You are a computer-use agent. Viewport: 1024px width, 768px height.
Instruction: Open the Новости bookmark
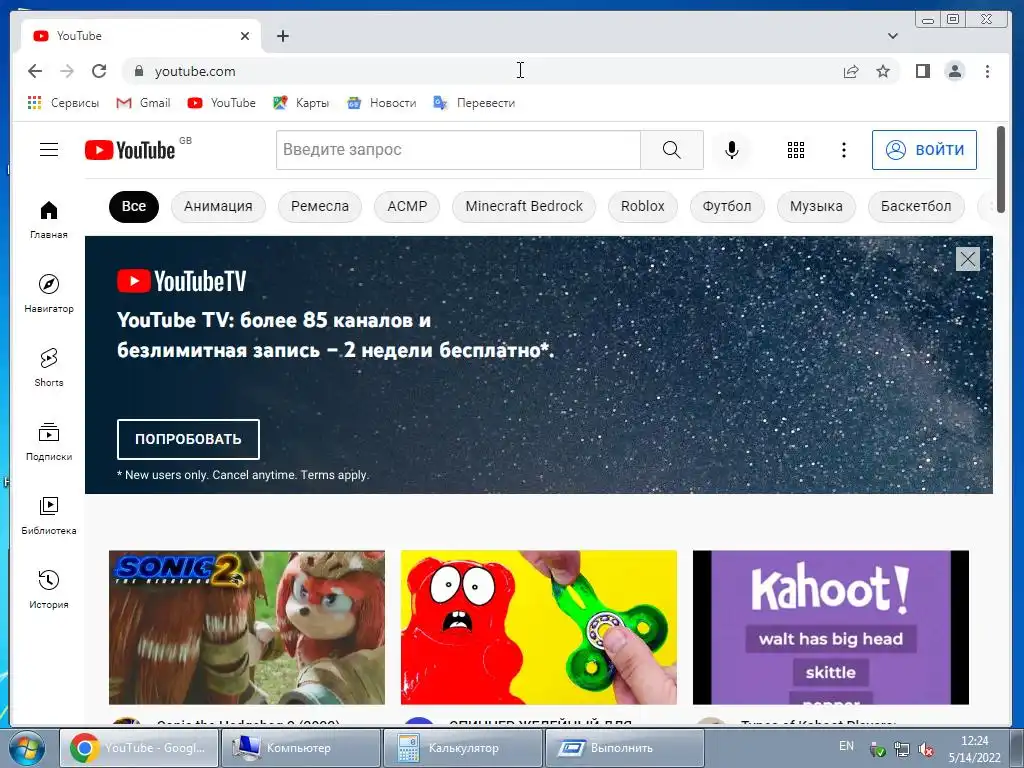381,103
